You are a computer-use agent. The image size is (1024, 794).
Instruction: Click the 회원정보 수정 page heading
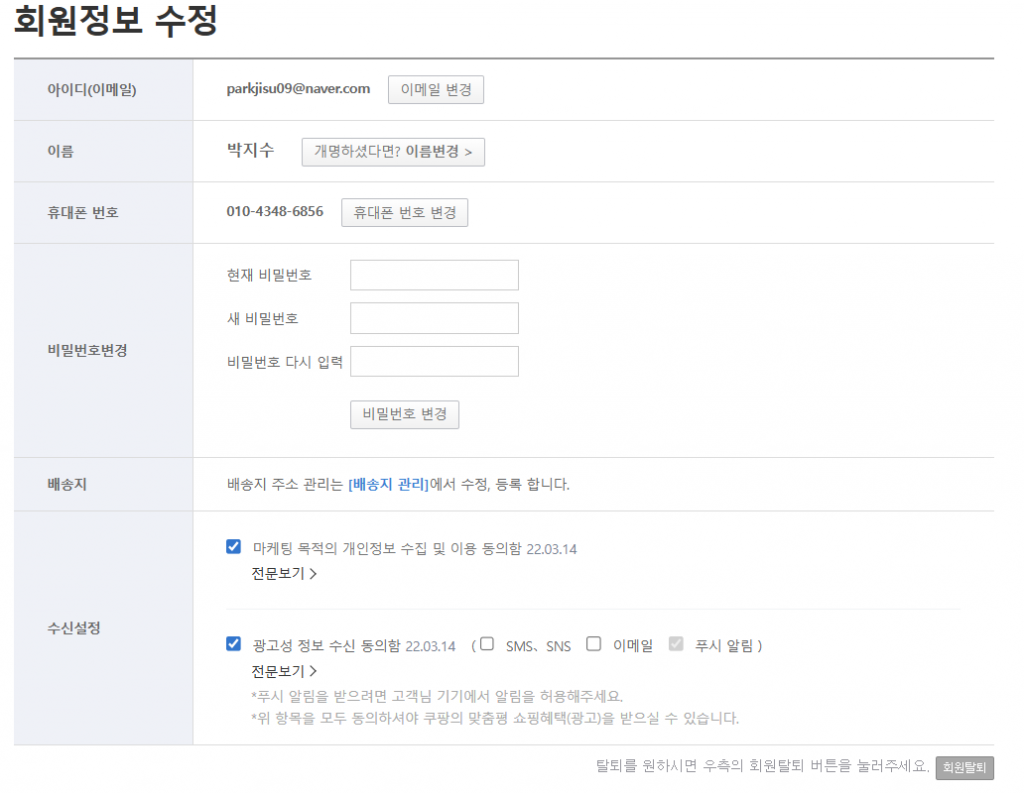[x=116, y=22]
